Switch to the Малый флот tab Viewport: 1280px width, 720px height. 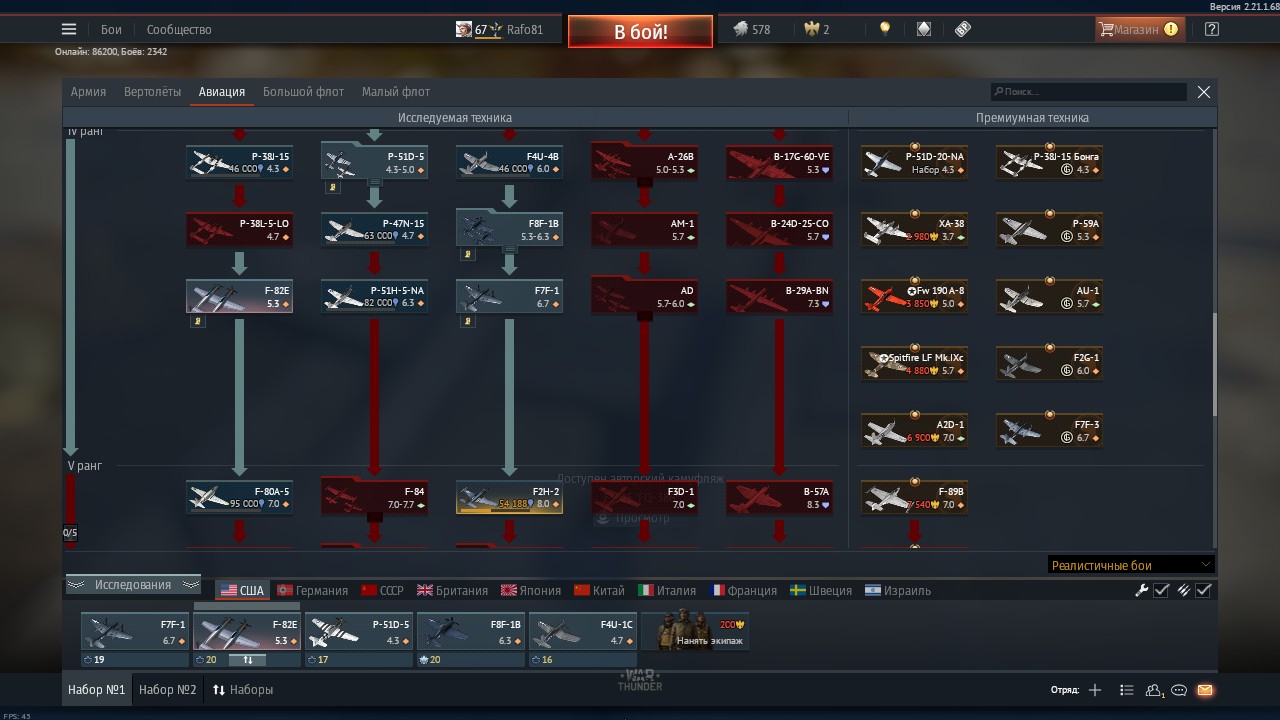pos(396,91)
